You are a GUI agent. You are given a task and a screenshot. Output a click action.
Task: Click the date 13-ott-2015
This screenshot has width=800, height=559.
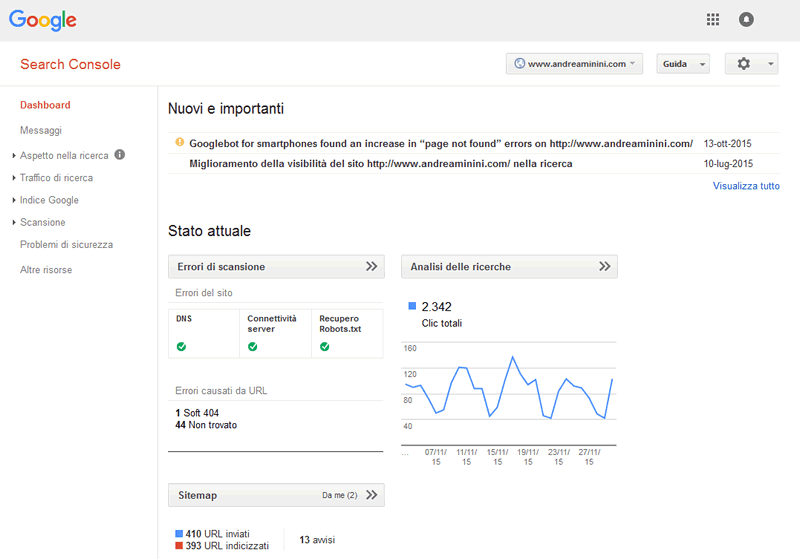(728, 144)
